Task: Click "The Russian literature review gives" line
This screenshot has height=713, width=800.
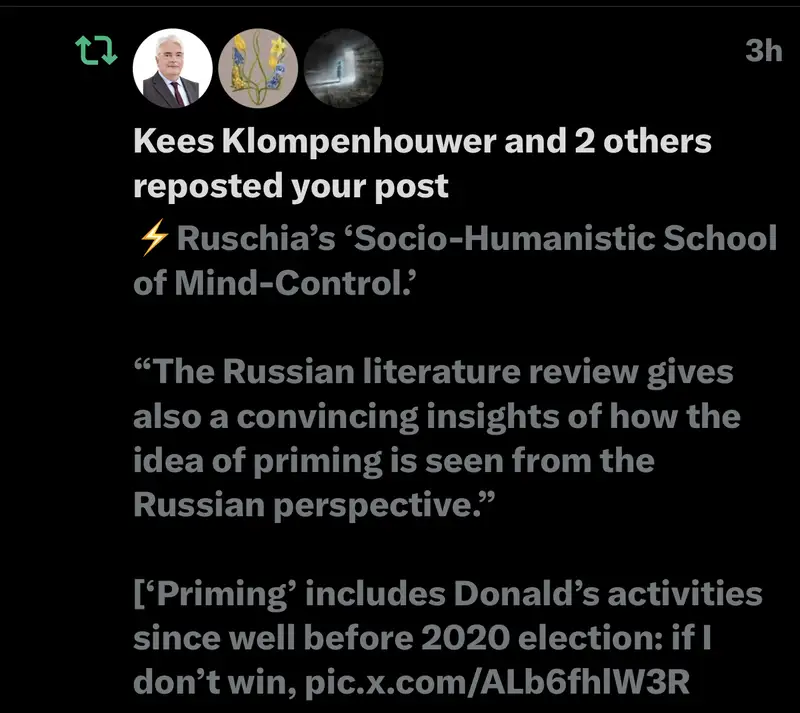Action: click(x=433, y=373)
